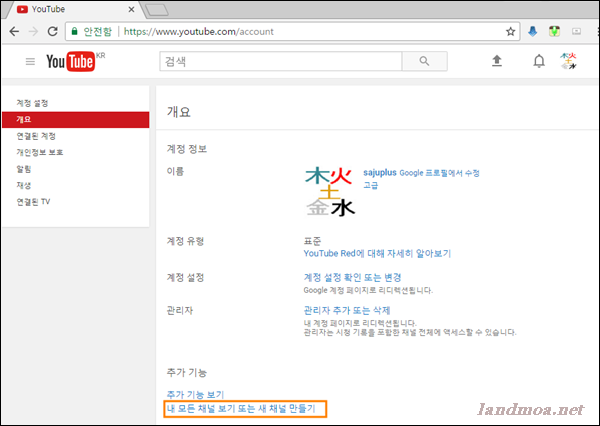Reload the page with the refresh icon
Image resolution: width=600 pixels, height=426 pixels.
click(52, 31)
